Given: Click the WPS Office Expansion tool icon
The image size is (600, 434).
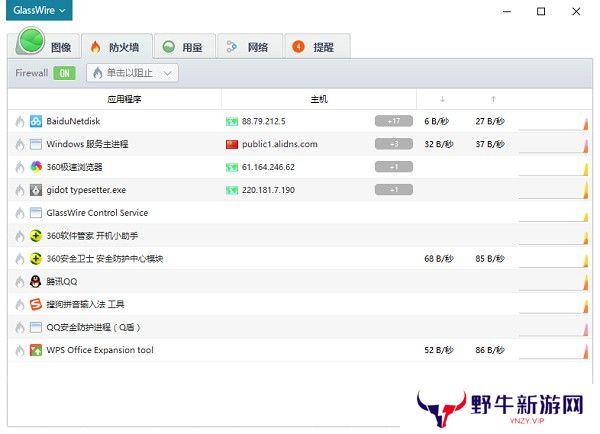Looking at the screenshot, I should (36, 350).
